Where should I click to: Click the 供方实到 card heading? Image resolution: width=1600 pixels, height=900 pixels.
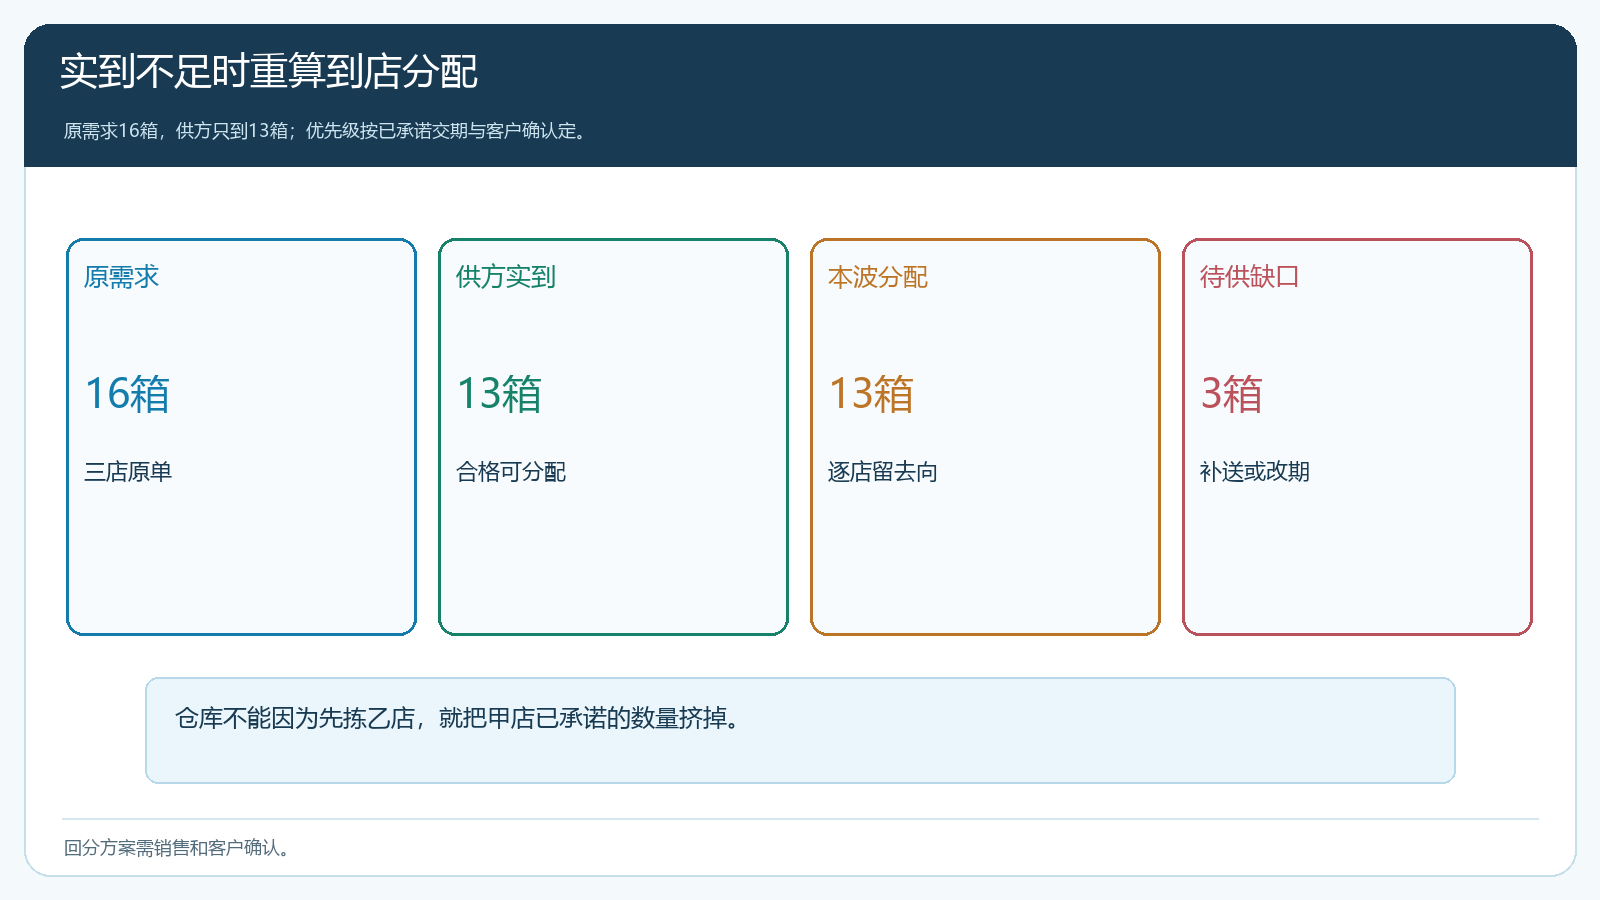pyautogui.click(x=505, y=277)
